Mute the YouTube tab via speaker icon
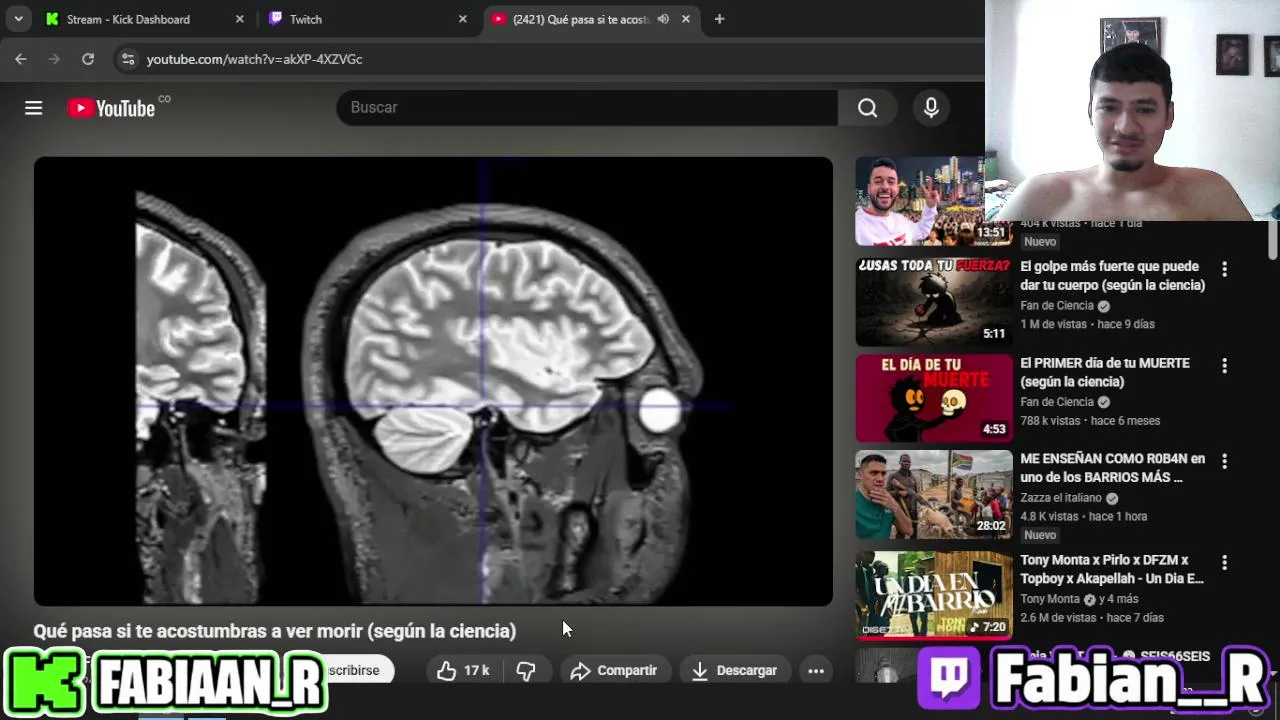Screen dimensions: 1280x720 click(x=663, y=19)
